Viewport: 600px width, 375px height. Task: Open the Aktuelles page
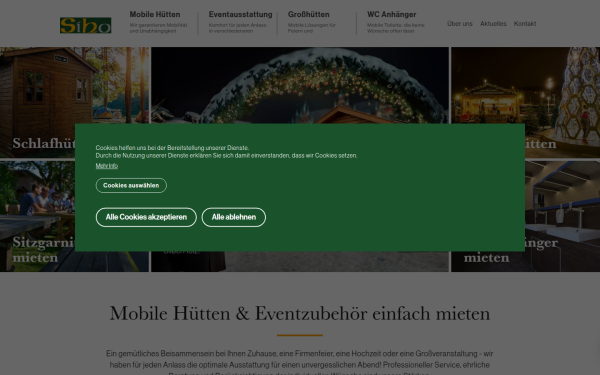tap(493, 24)
